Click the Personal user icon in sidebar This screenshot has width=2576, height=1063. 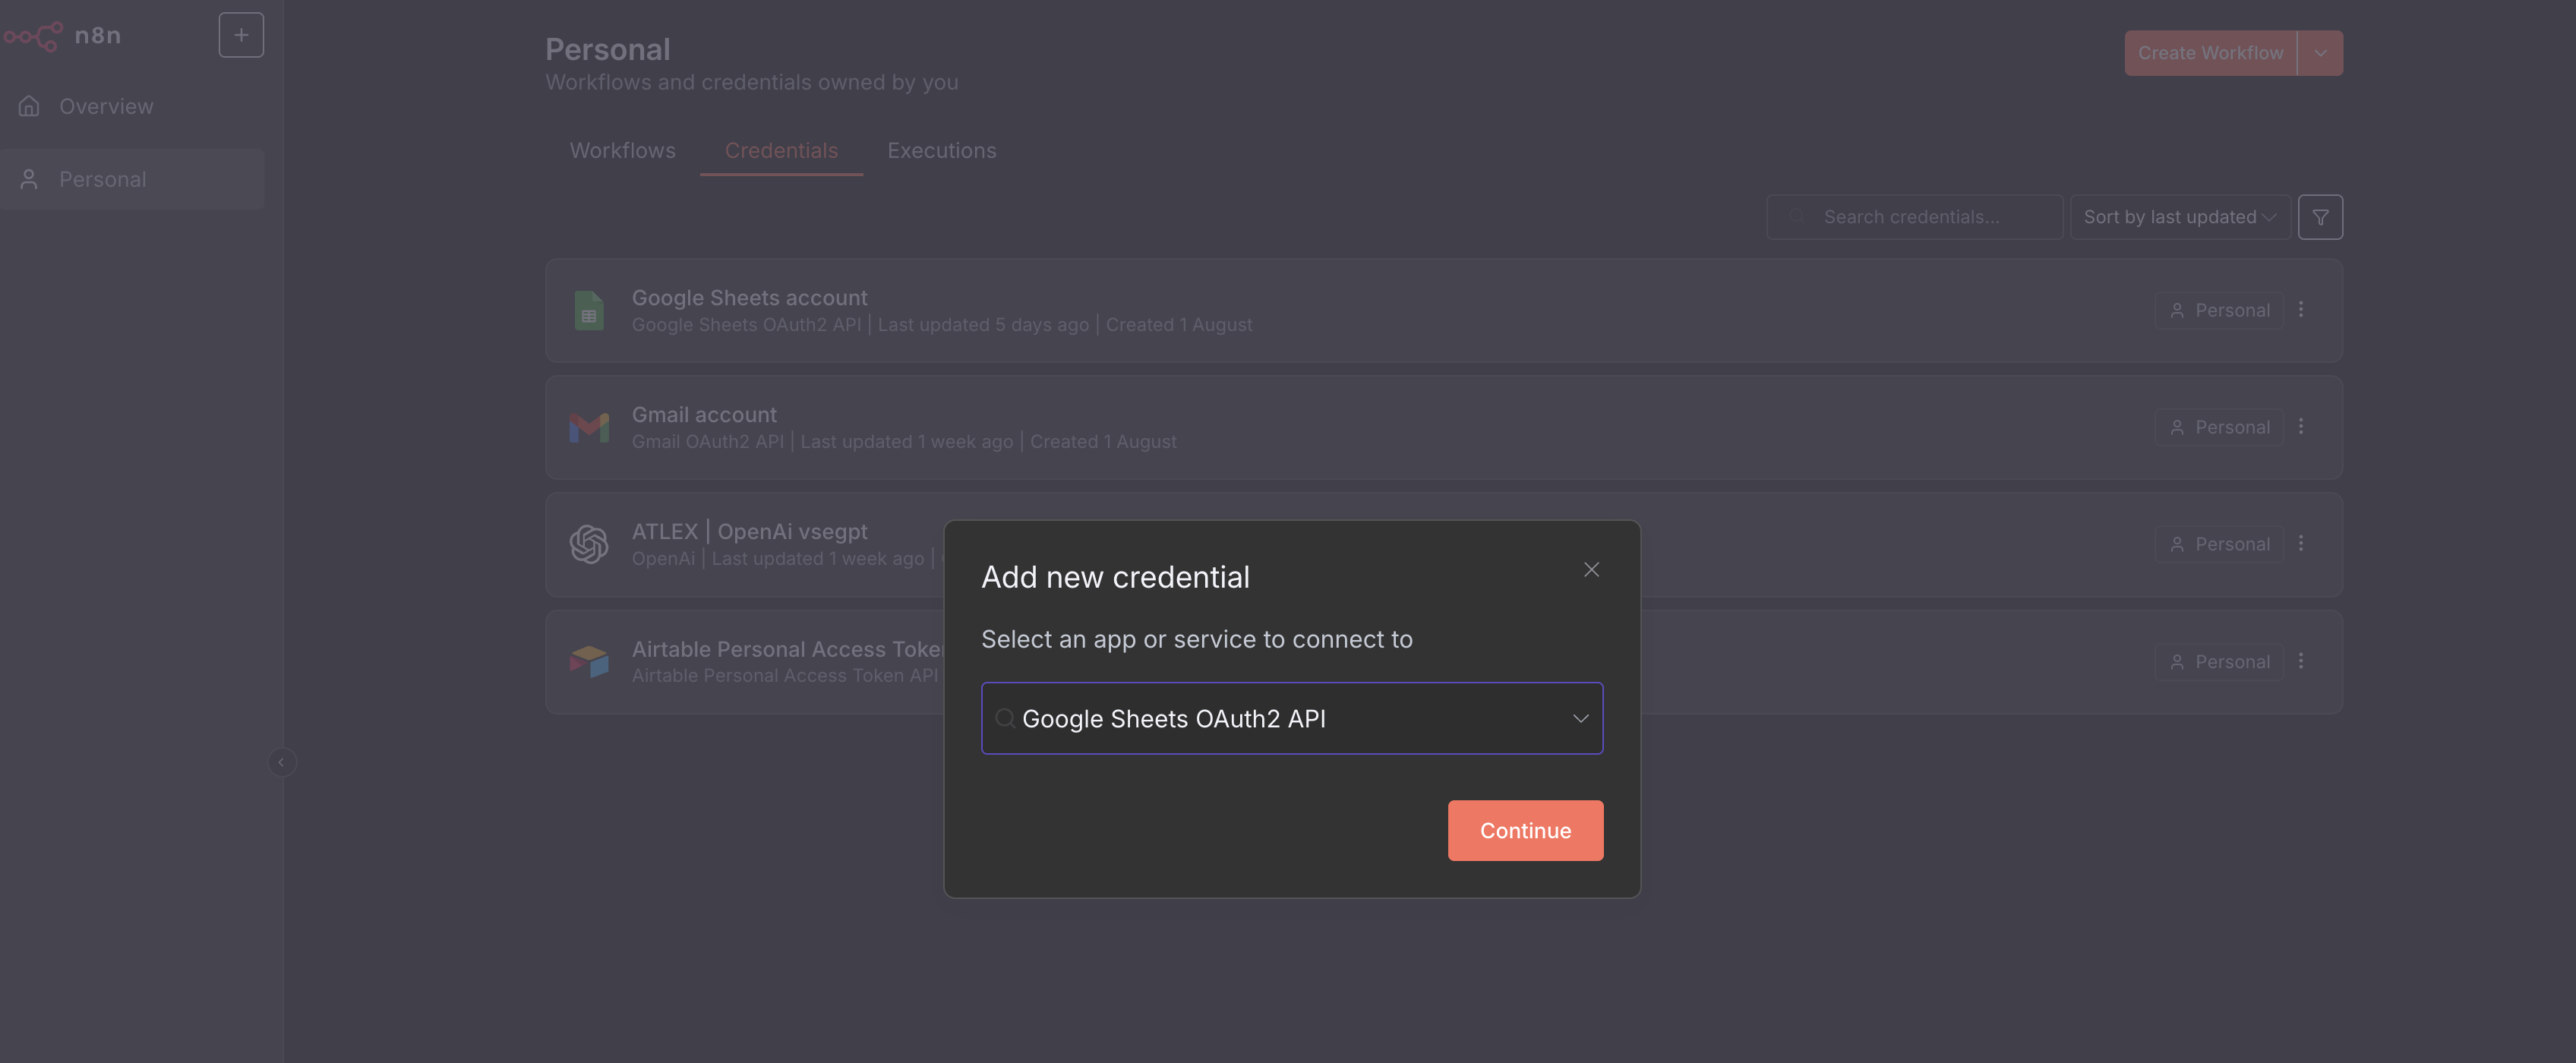pyautogui.click(x=29, y=179)
